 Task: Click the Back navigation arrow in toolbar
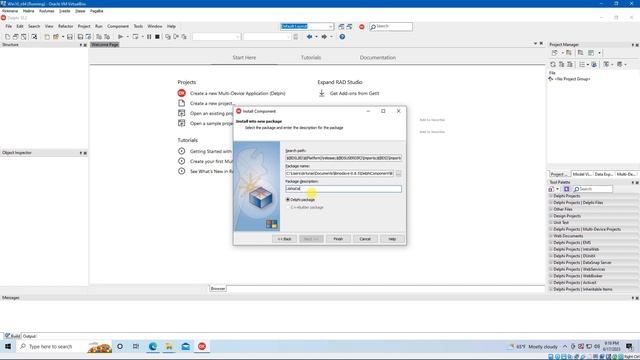(x=309, y=37)
